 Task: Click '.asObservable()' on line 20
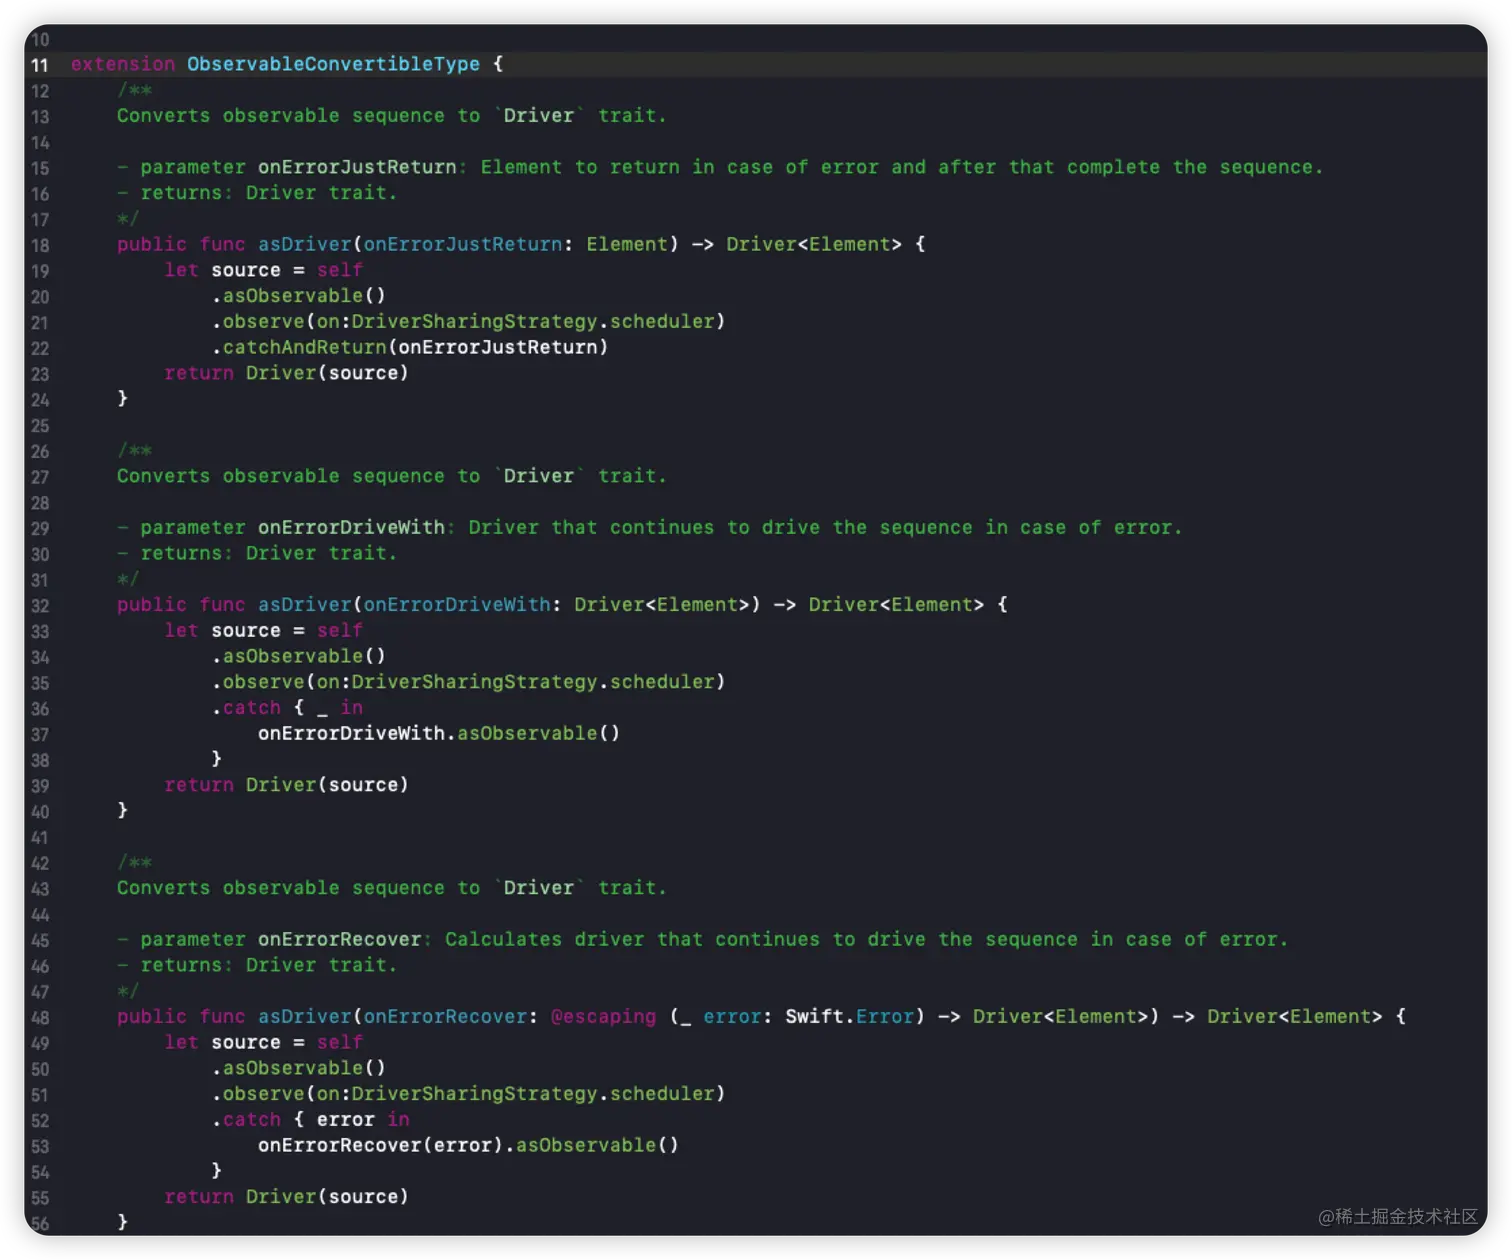[x=299, y=296]
